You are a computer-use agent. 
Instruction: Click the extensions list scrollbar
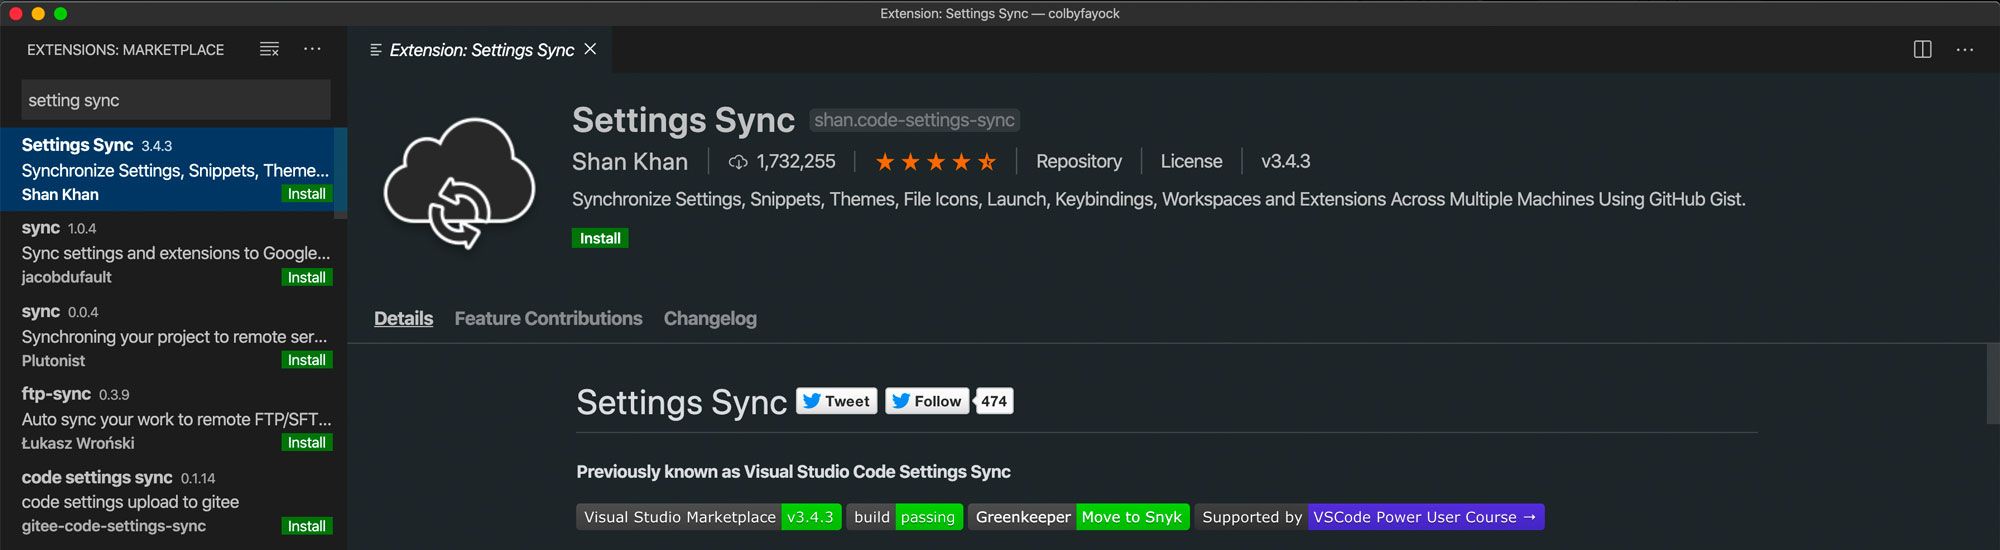[x=341, y=173]
